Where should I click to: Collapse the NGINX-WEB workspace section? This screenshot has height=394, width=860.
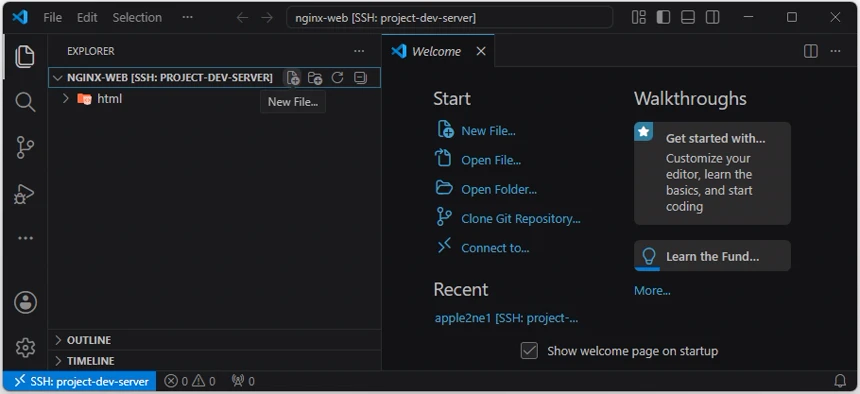click(x=57, y=78)
